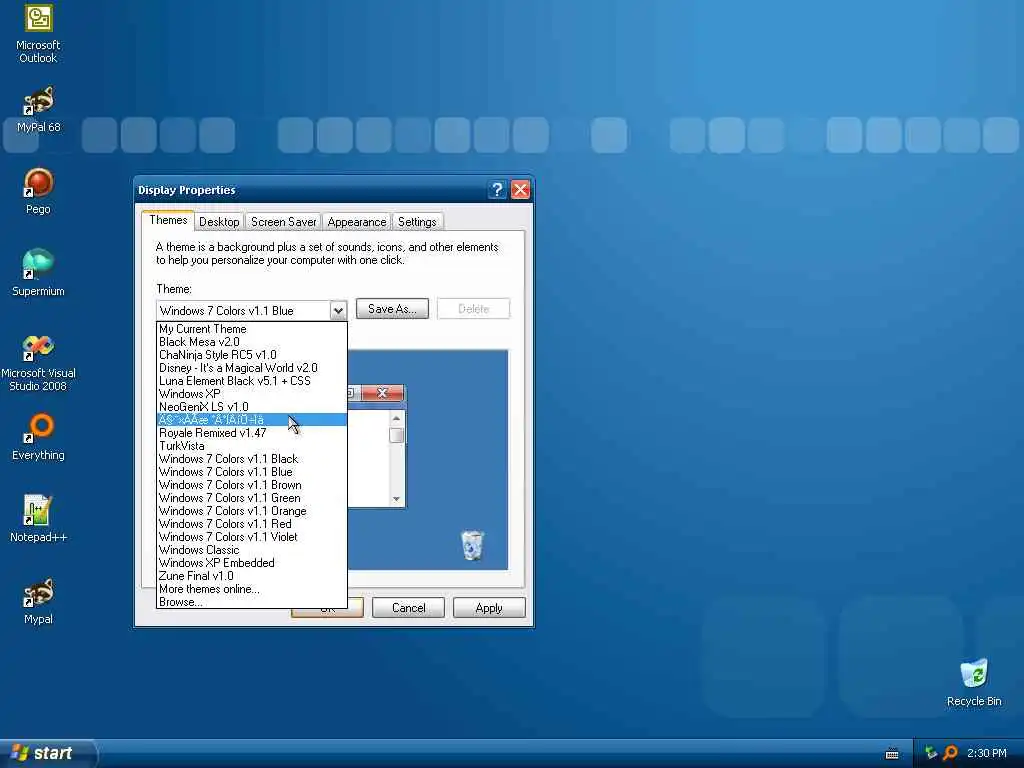Image resolution: width=1024 pixels, height=768 pixels.
Task: Select the Everything desktop shortcut
Action: point(38,437)
